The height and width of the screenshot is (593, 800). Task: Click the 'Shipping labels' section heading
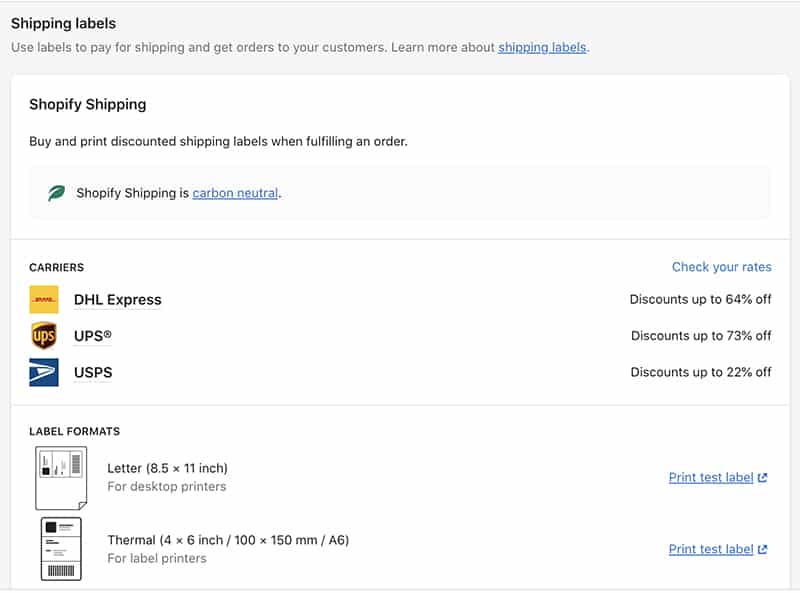pos(63,23)
